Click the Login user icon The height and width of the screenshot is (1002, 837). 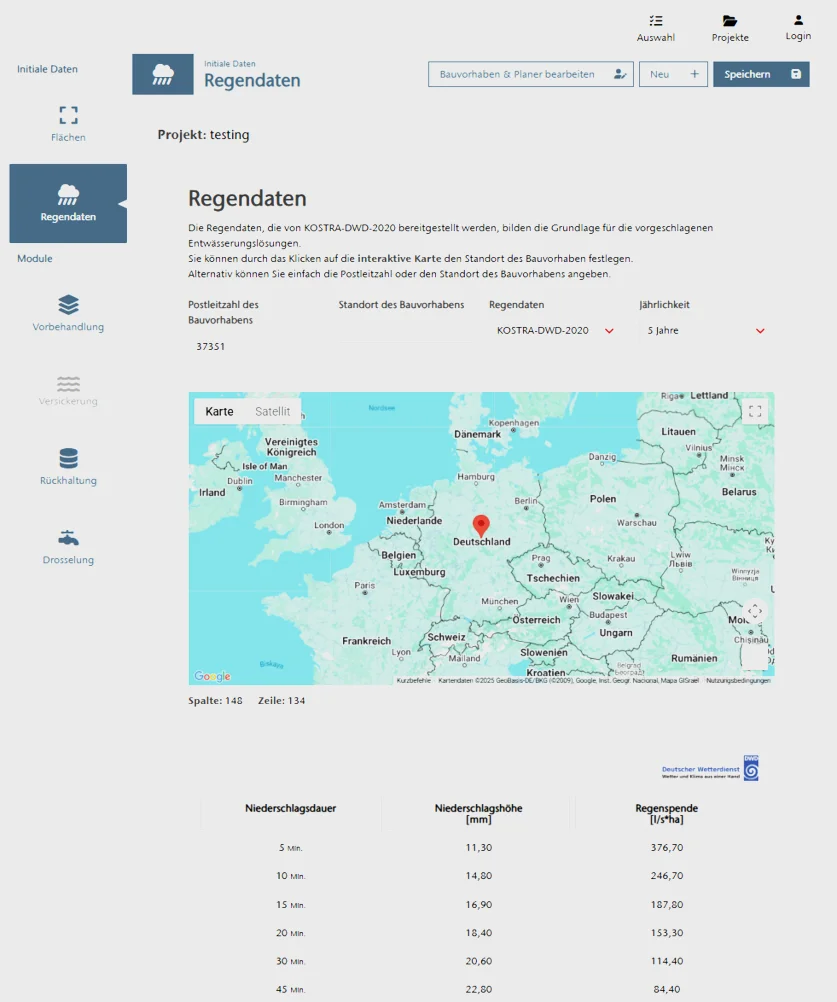(798, 20)
